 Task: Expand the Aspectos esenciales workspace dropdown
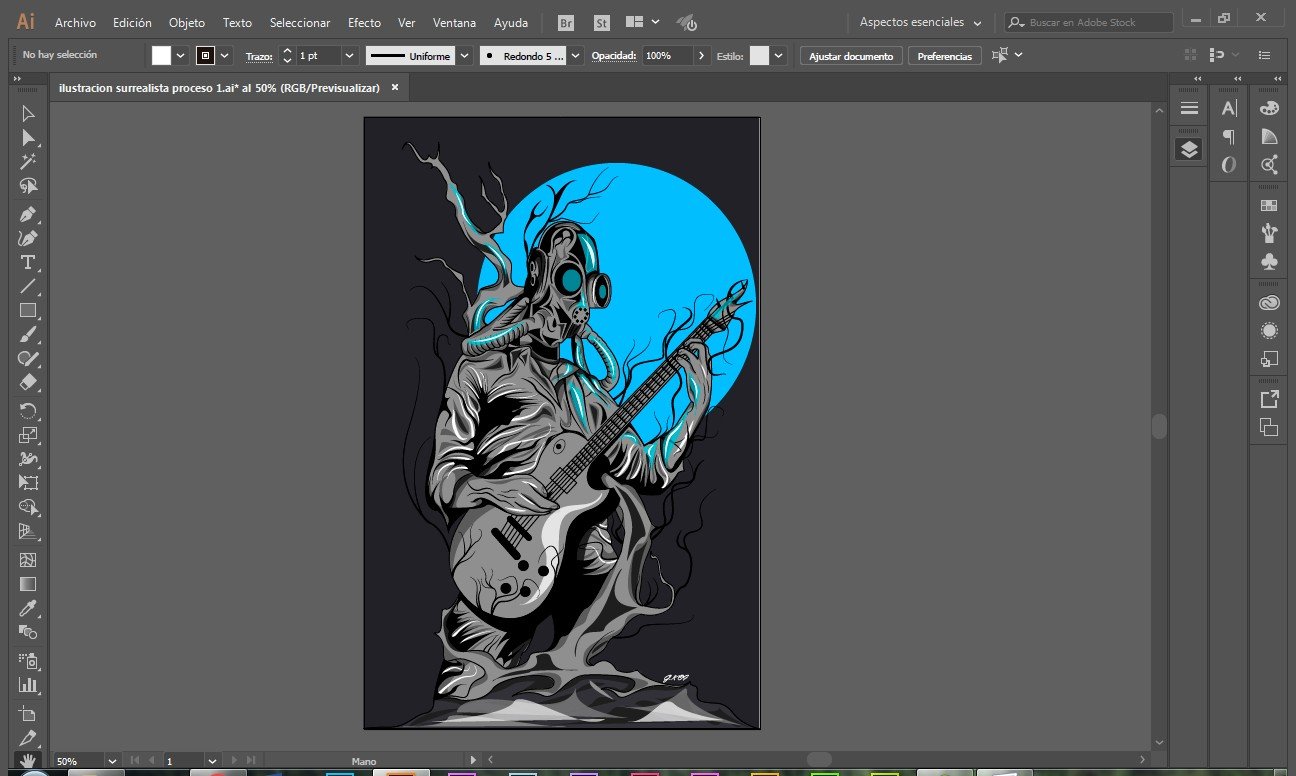(x=921, y=22)
